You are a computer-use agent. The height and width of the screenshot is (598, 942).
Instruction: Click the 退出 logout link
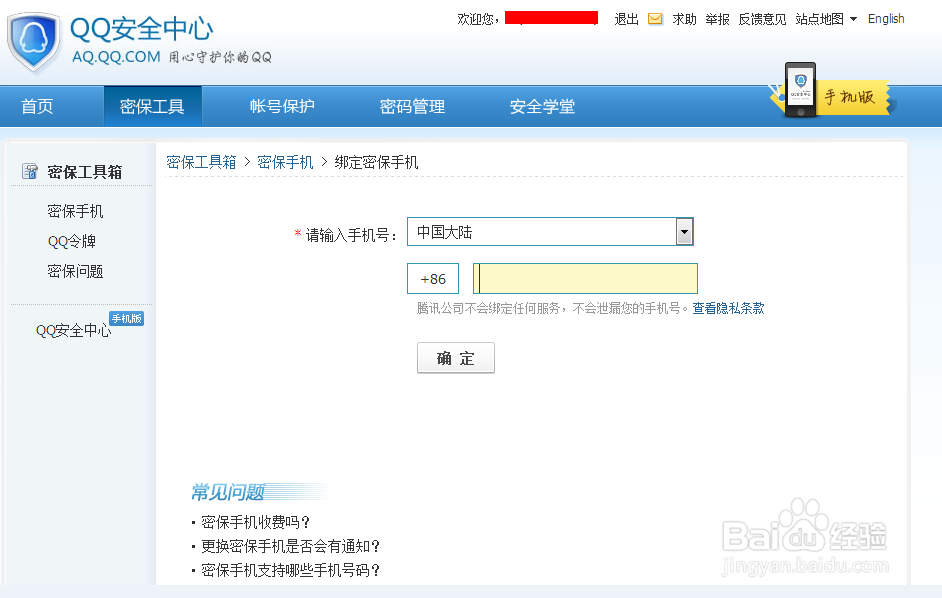tap(627, 19)
